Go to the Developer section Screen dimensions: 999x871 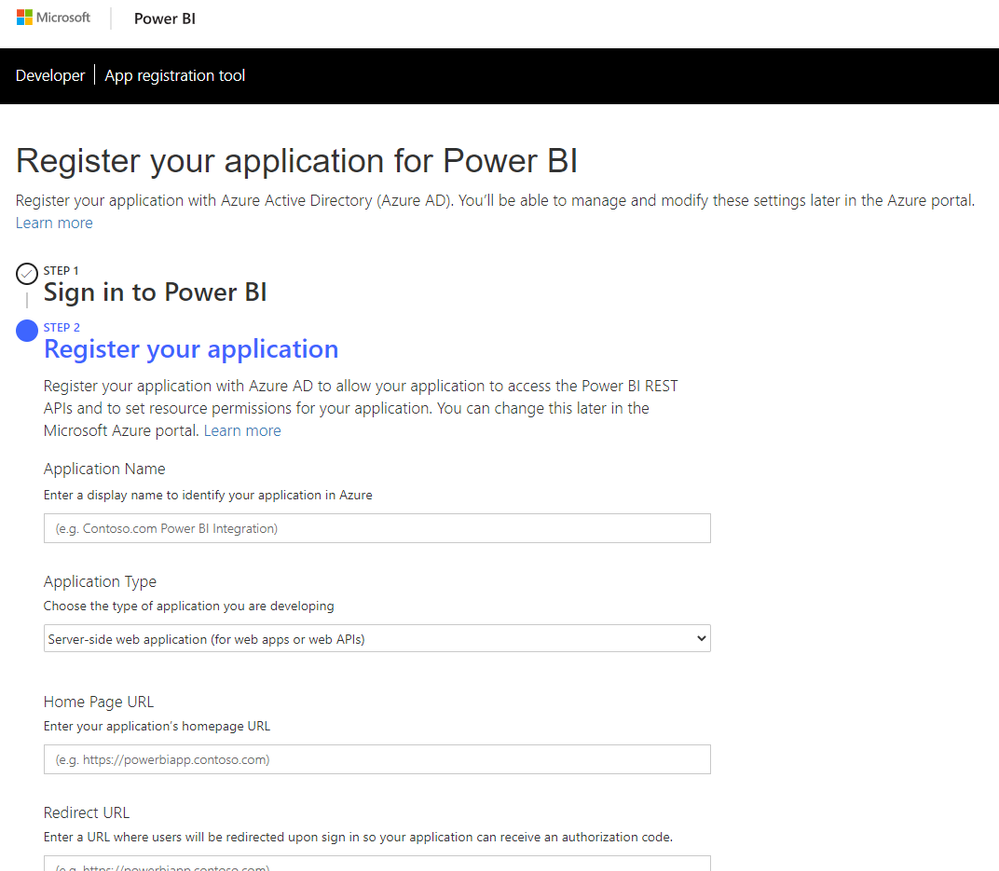(50, 75)
